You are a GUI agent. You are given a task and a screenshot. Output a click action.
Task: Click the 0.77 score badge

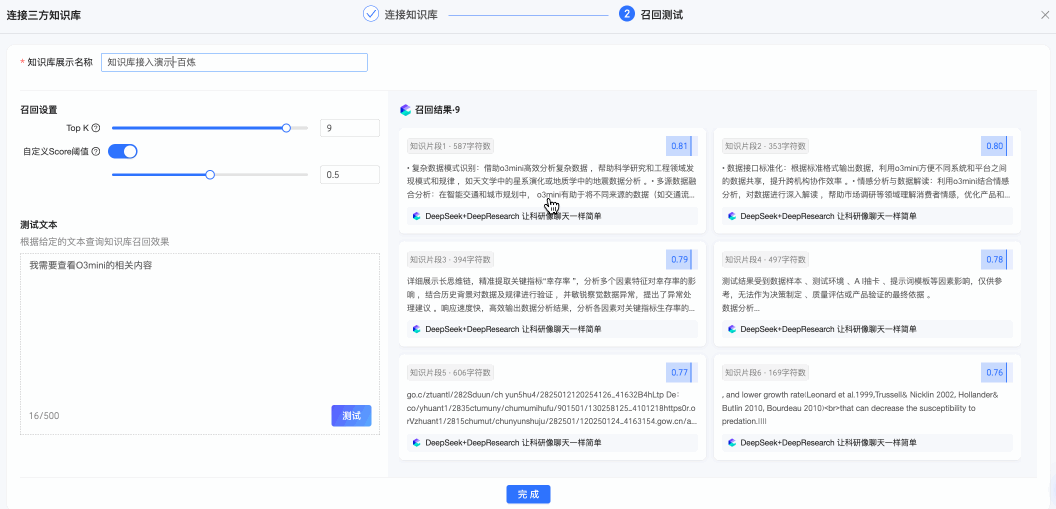click(x=682, y=372)
